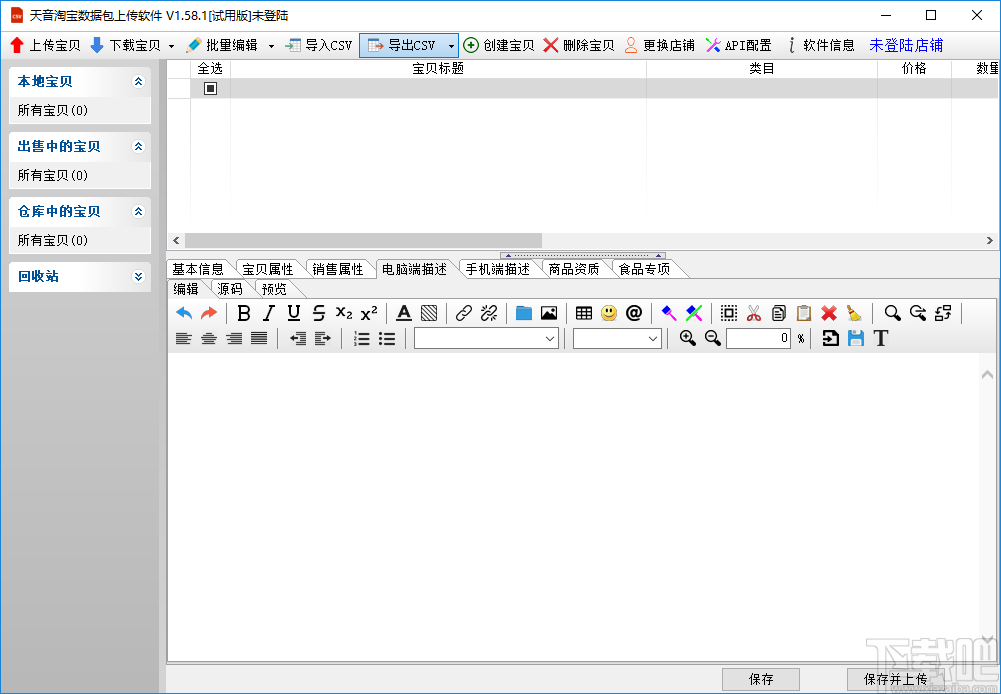Toggle italic formatting
This screenshot has height=694, width=1001.
[x=269, y=313]
